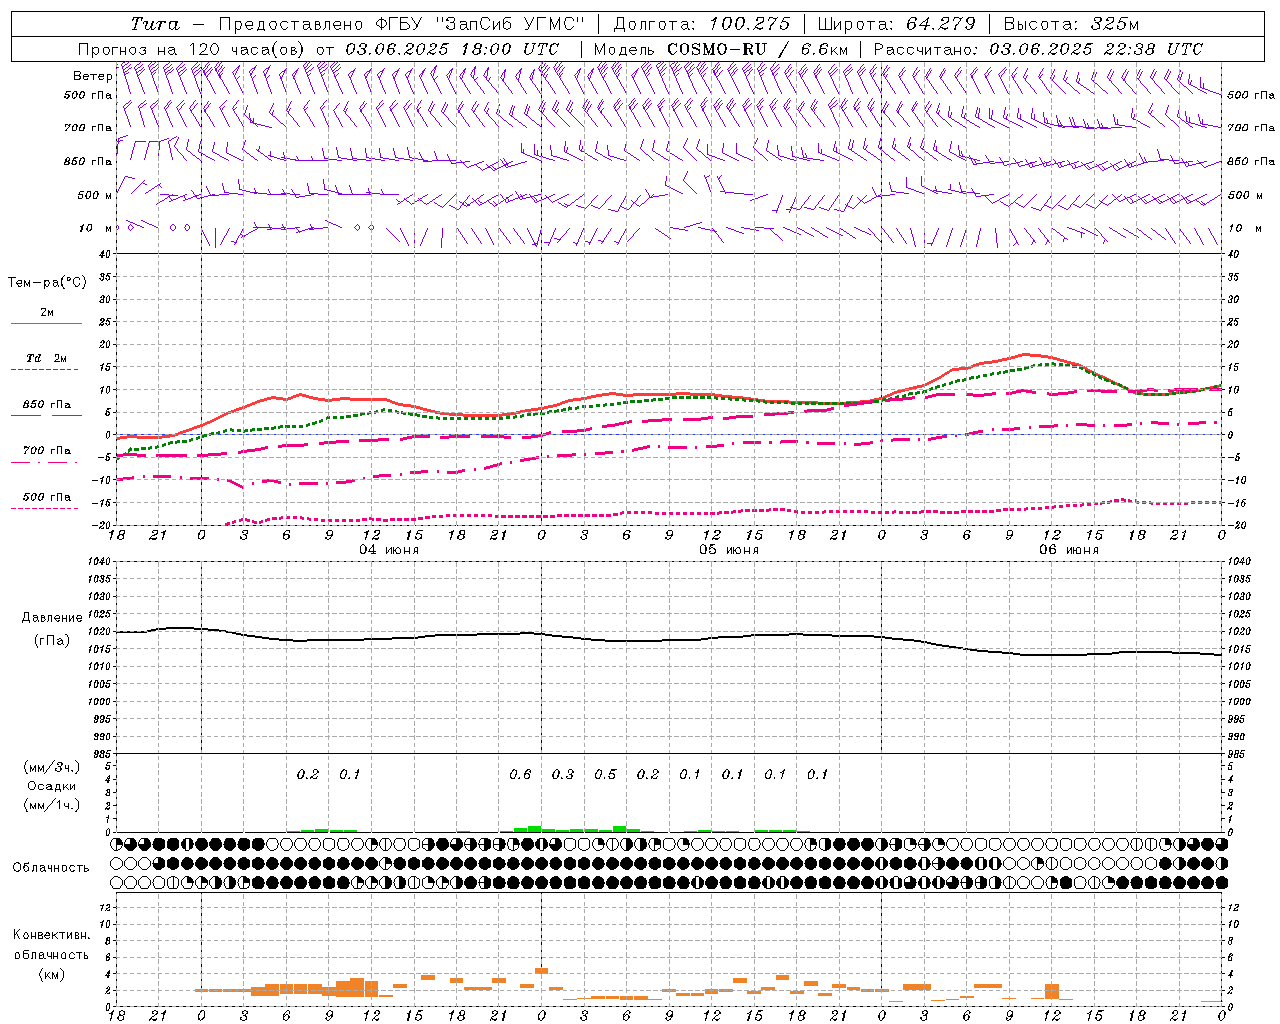Click the "Осадки" precipitation label

52,786
